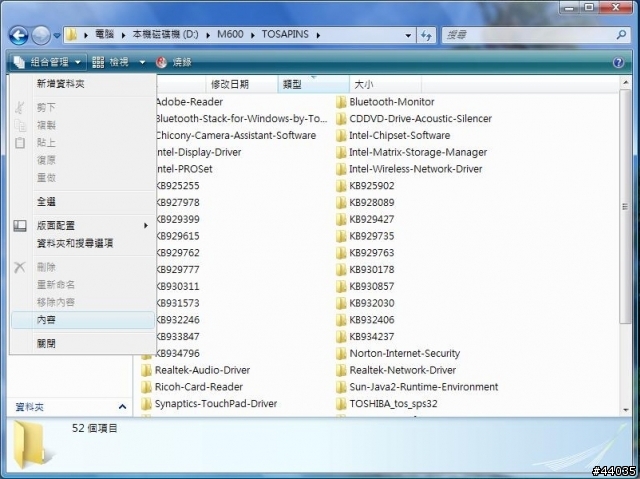640x479 pixels.
Task: Select the Sun-Java2-Runtime-Environment folder icon
Action: click(341, 387)
